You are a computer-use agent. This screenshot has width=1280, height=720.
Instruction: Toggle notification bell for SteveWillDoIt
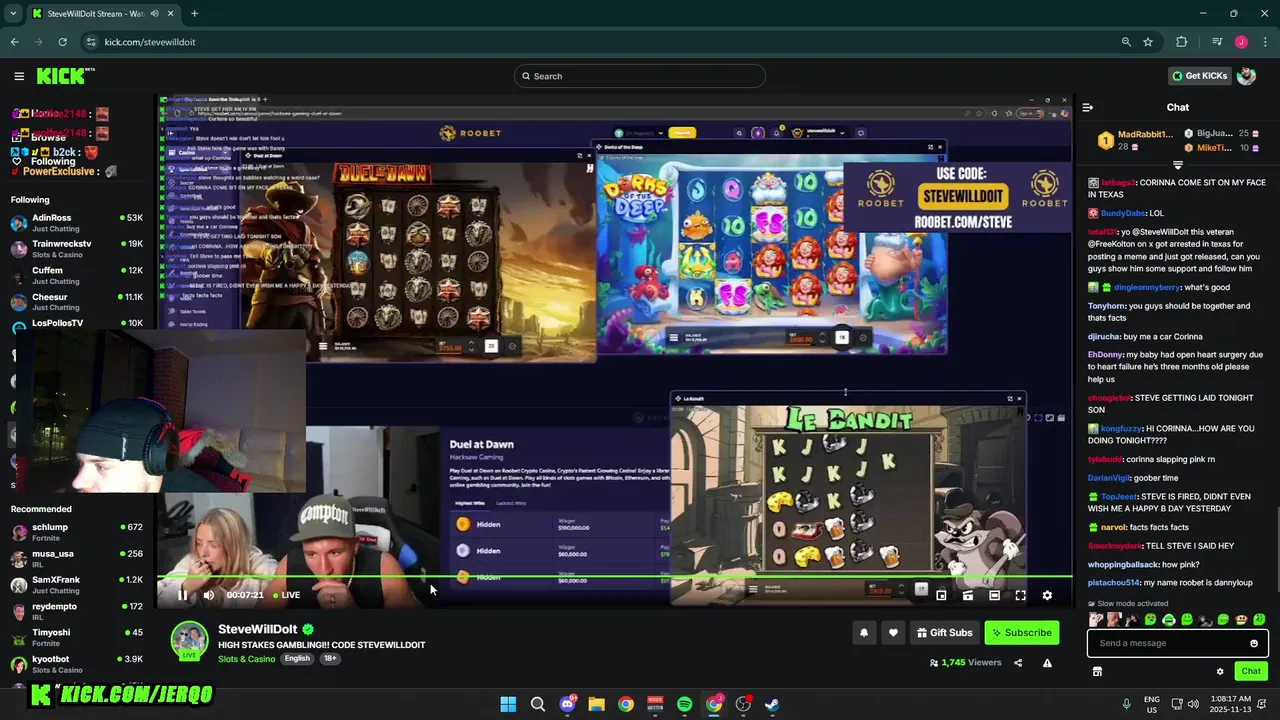[x=864, y=632]
